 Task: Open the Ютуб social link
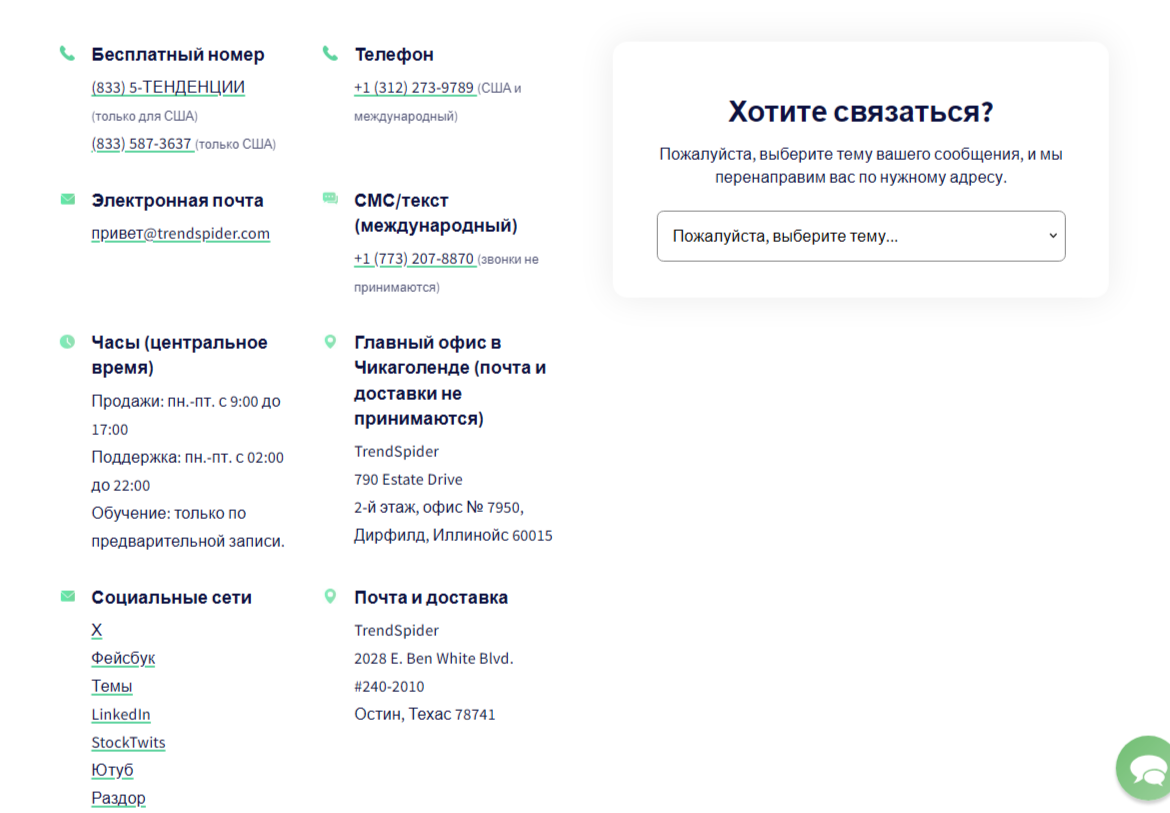pos(113,770)
